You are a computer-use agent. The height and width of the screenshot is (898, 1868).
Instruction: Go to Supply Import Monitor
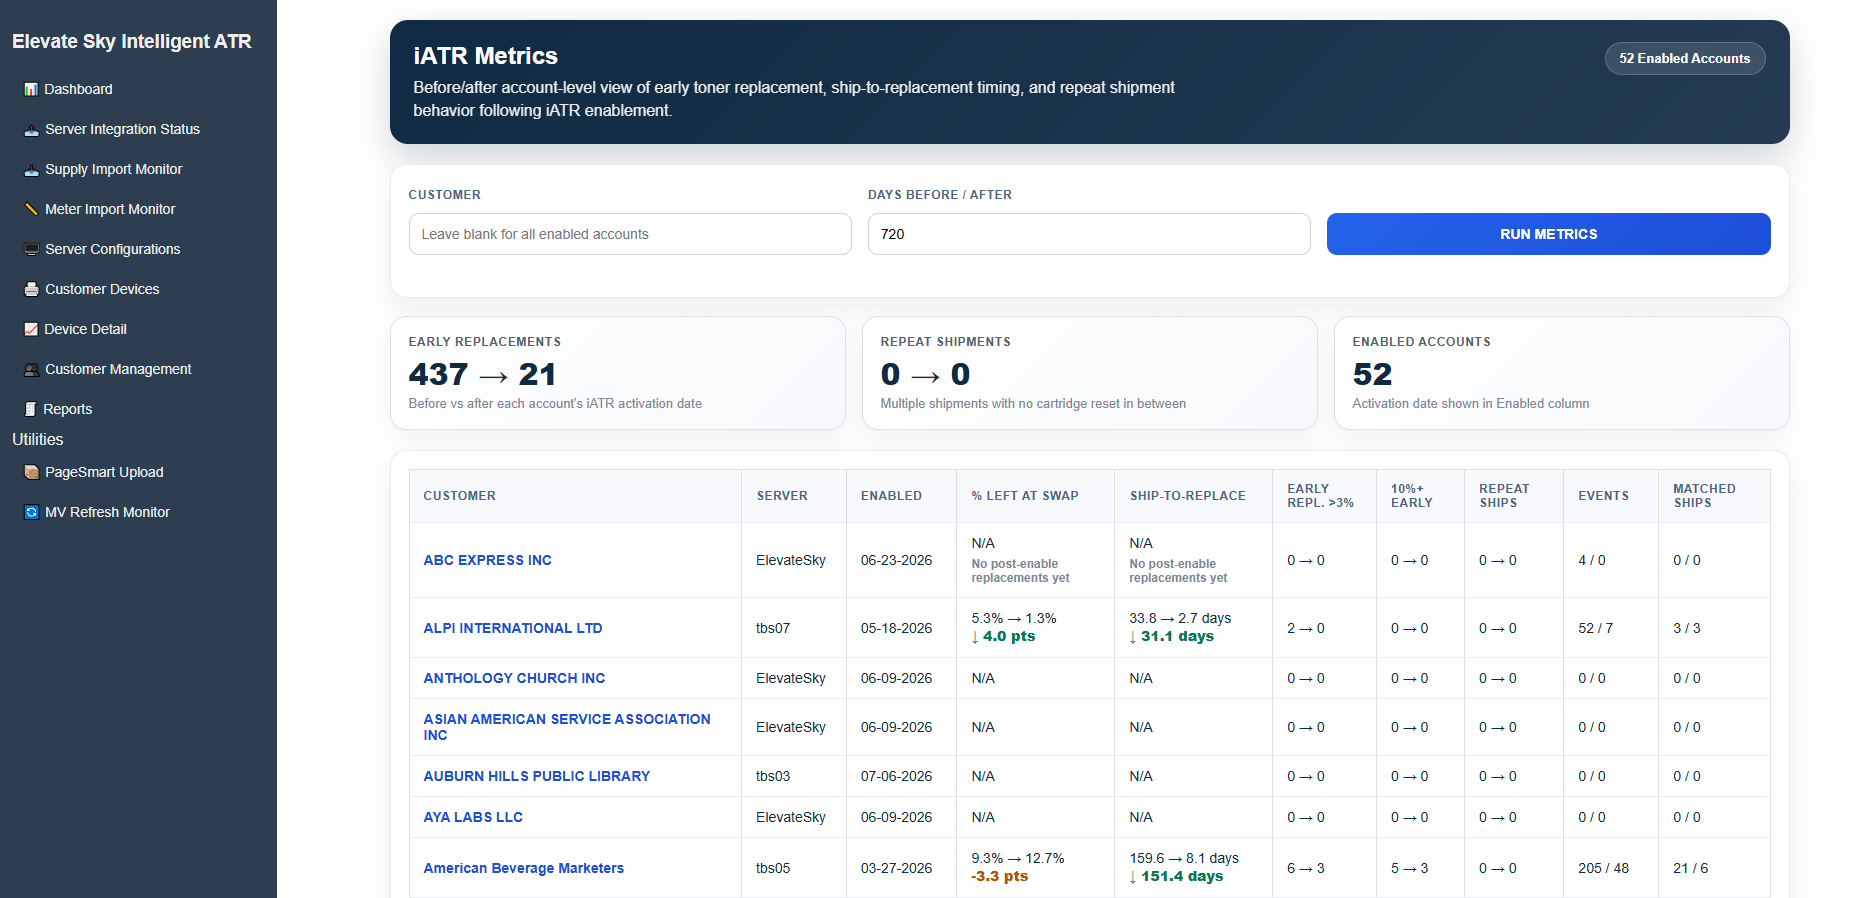coord(113,169)
